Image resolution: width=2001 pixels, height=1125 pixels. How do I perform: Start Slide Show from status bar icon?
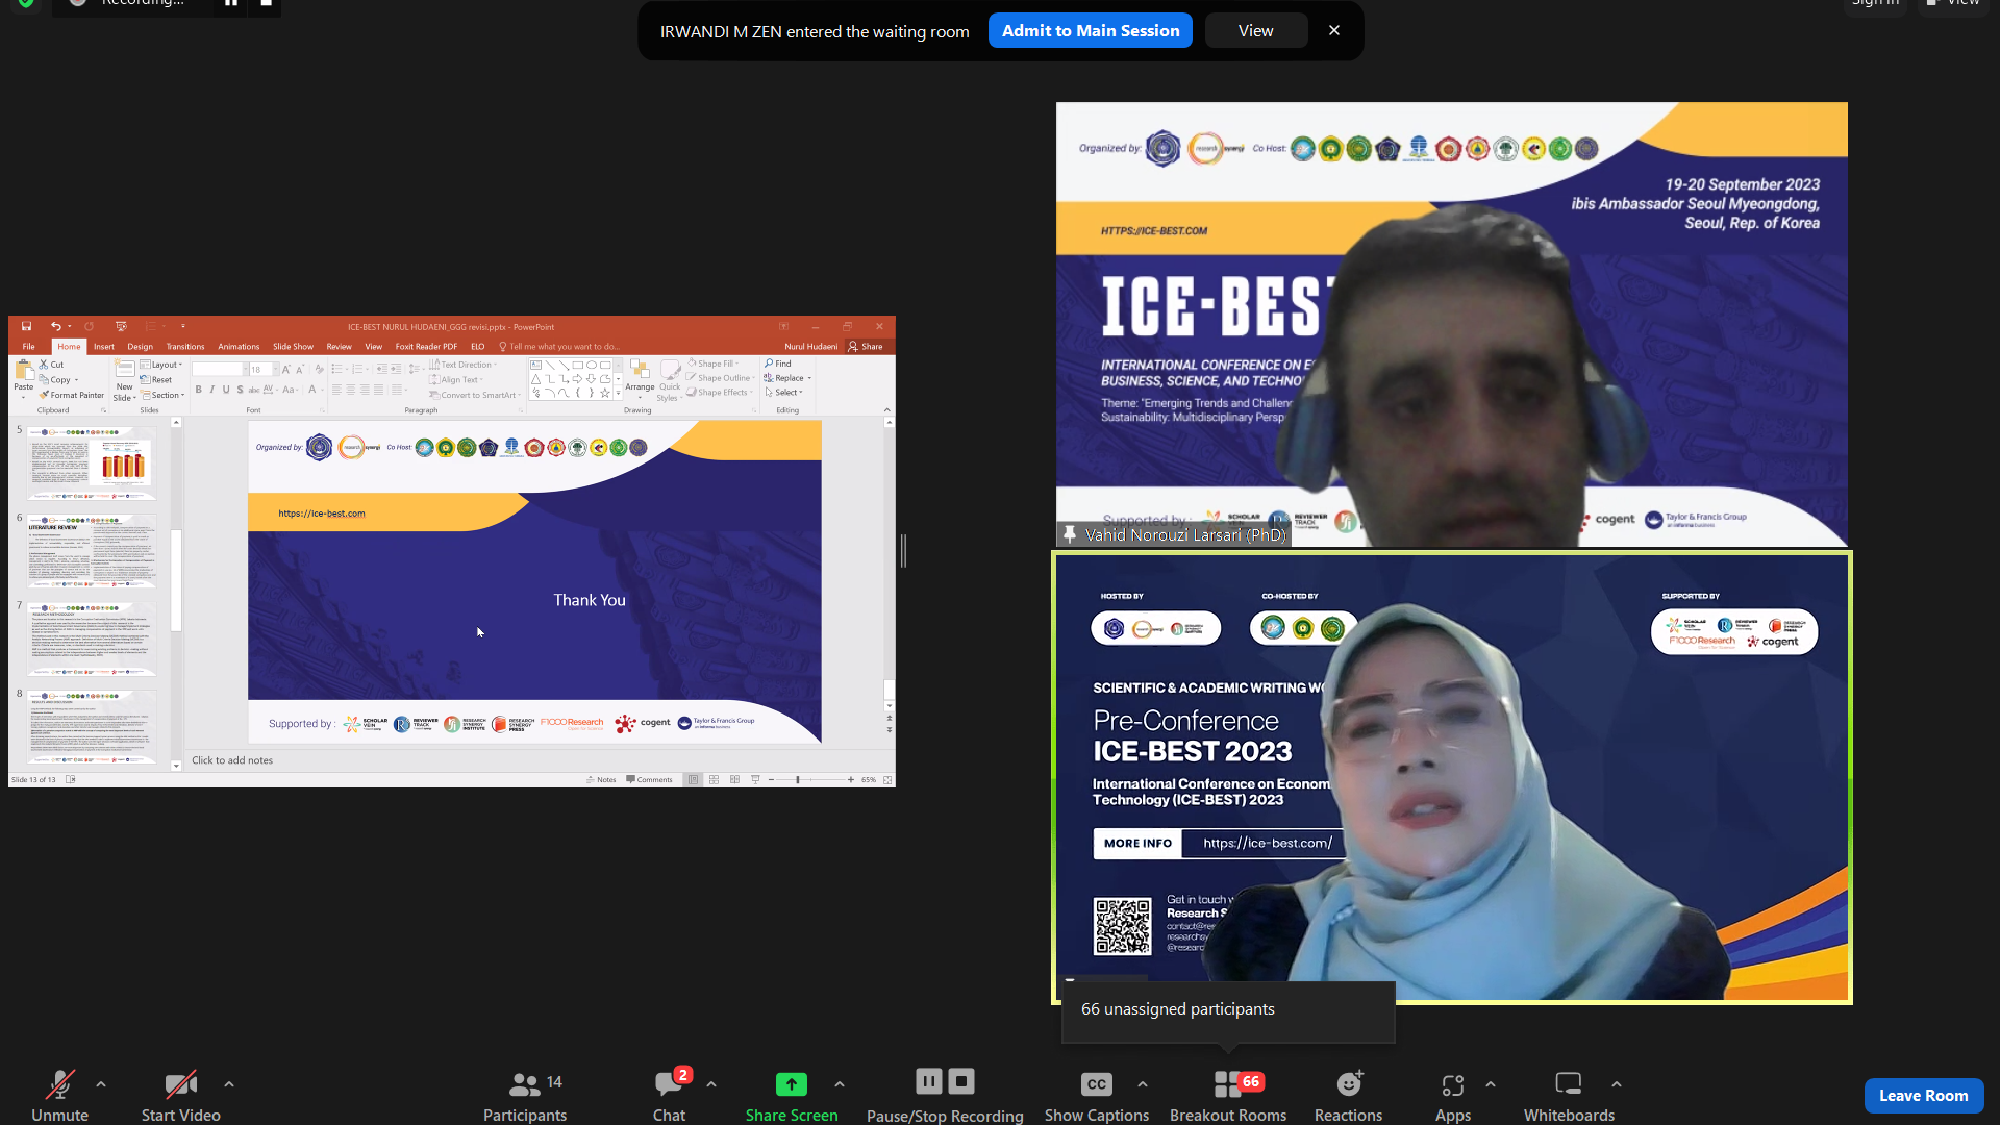click(755, 779)
